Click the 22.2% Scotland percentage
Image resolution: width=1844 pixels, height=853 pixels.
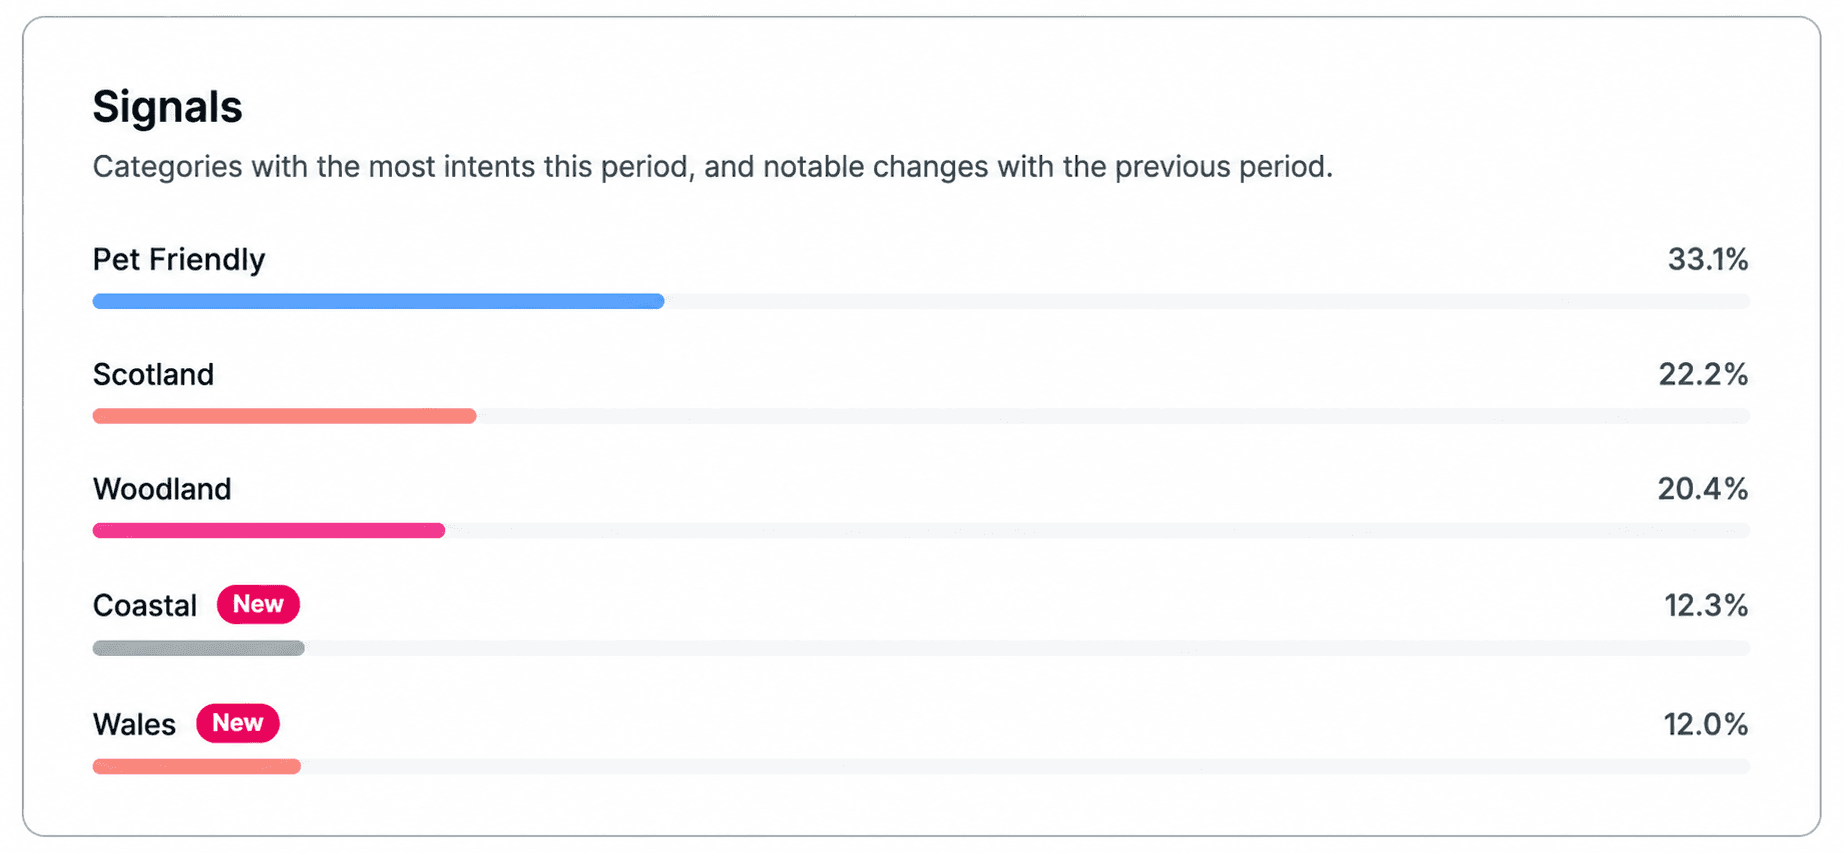point(1703,374)
